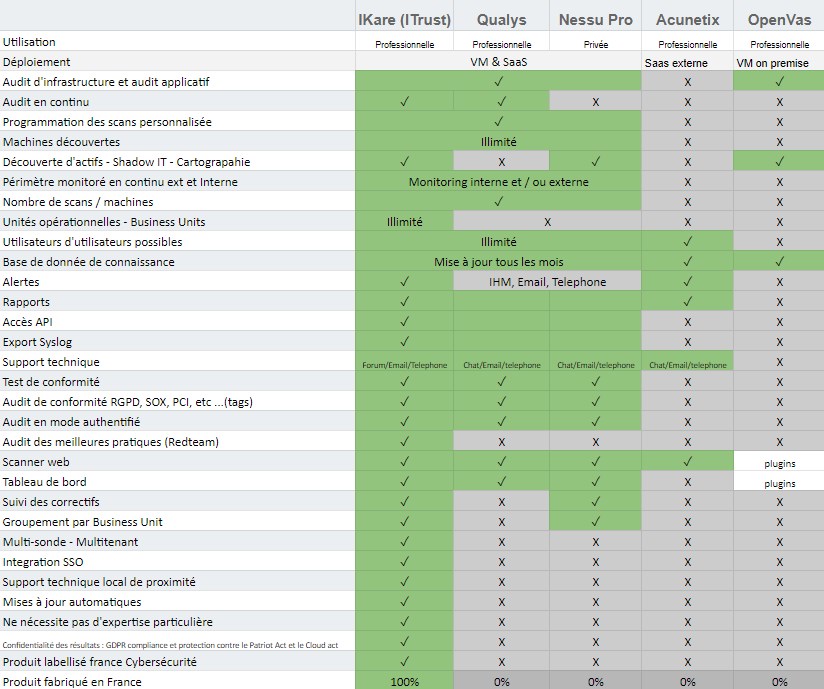This screenshot has width=824, height=689.
Task: Click the 'Integration SSO' row label
Action: pos(43,562)
